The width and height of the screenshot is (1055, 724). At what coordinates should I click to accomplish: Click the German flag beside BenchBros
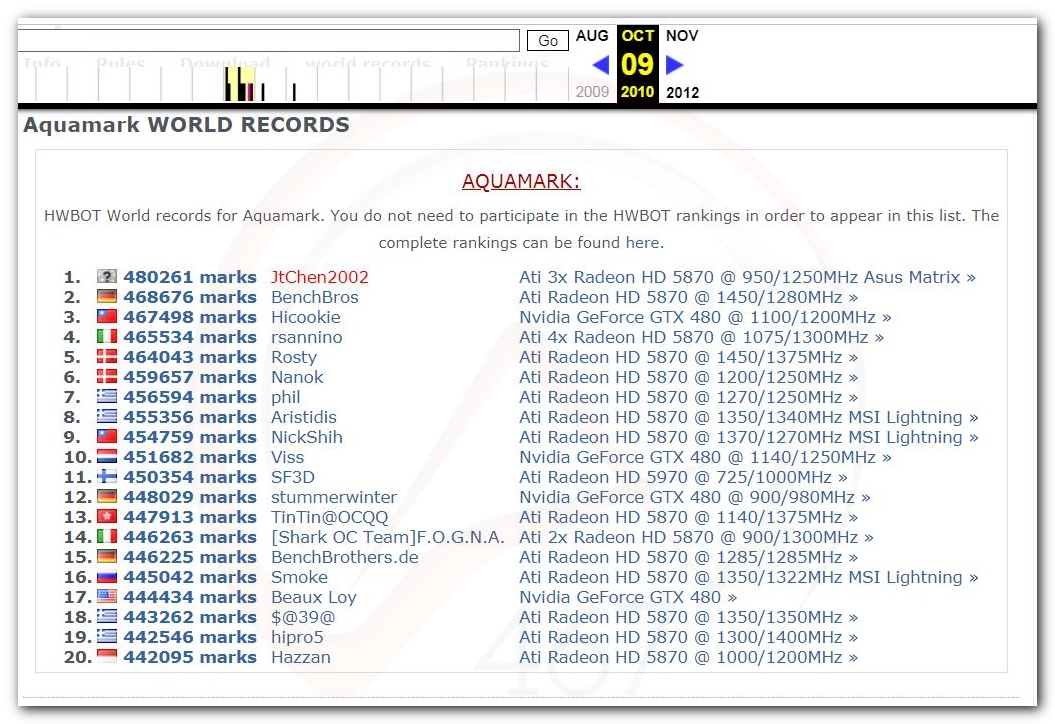click(106, 296)
